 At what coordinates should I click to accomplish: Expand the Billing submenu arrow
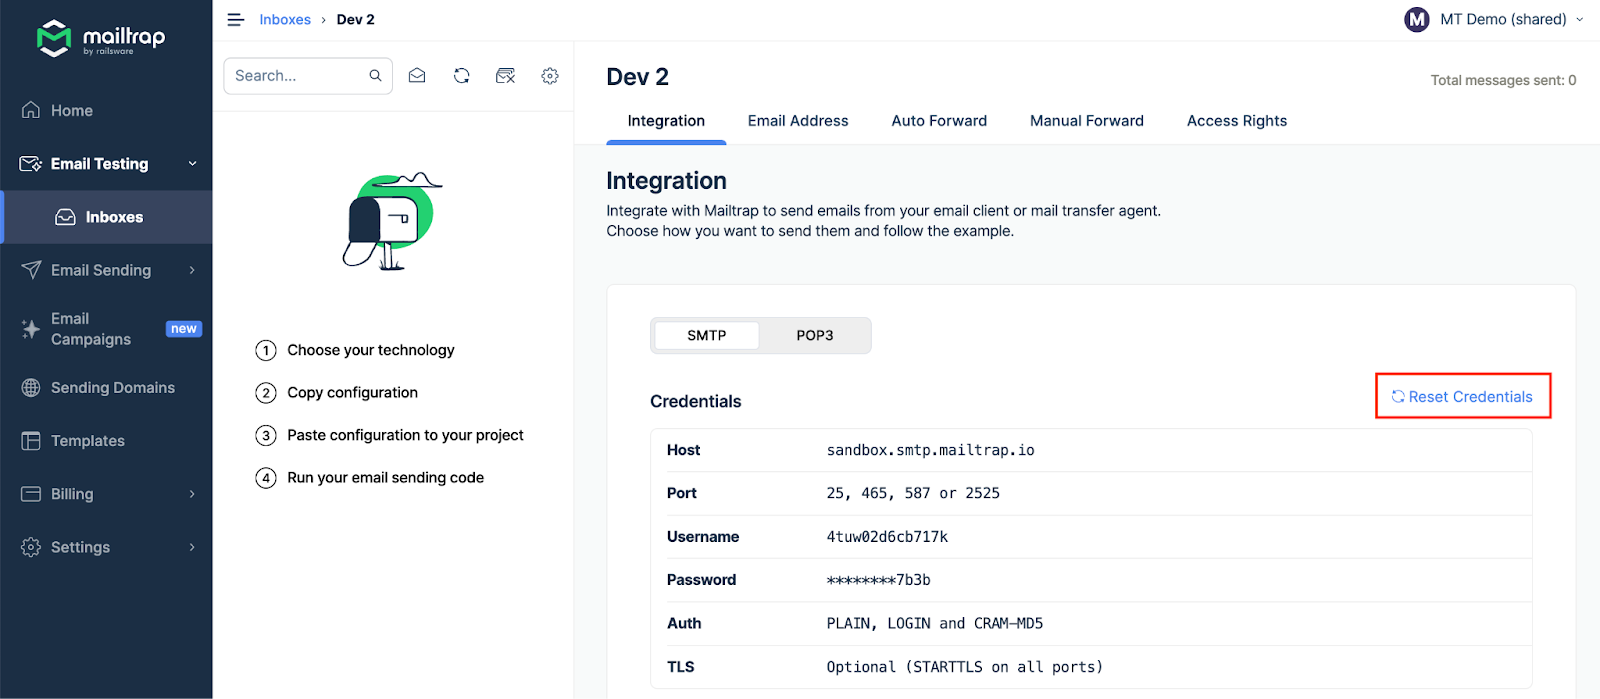(x=193, y=494)
